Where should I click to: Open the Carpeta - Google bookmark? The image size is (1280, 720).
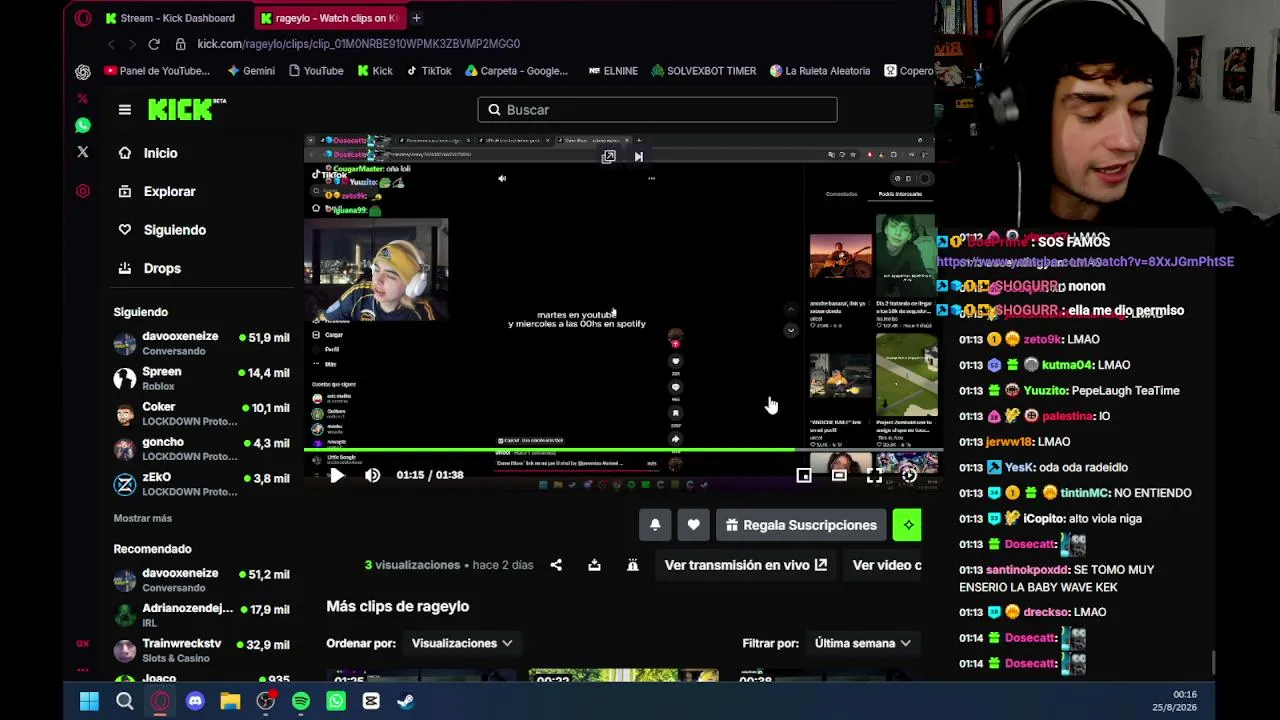tap(516, 71)
